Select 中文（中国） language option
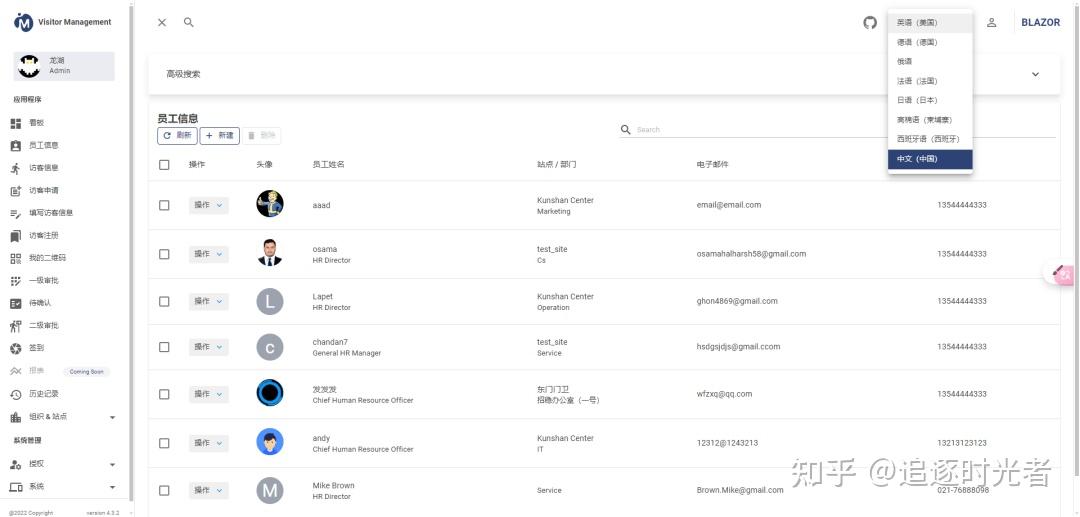Screen dimensions: 1080x517 click(x=930, y=159)
